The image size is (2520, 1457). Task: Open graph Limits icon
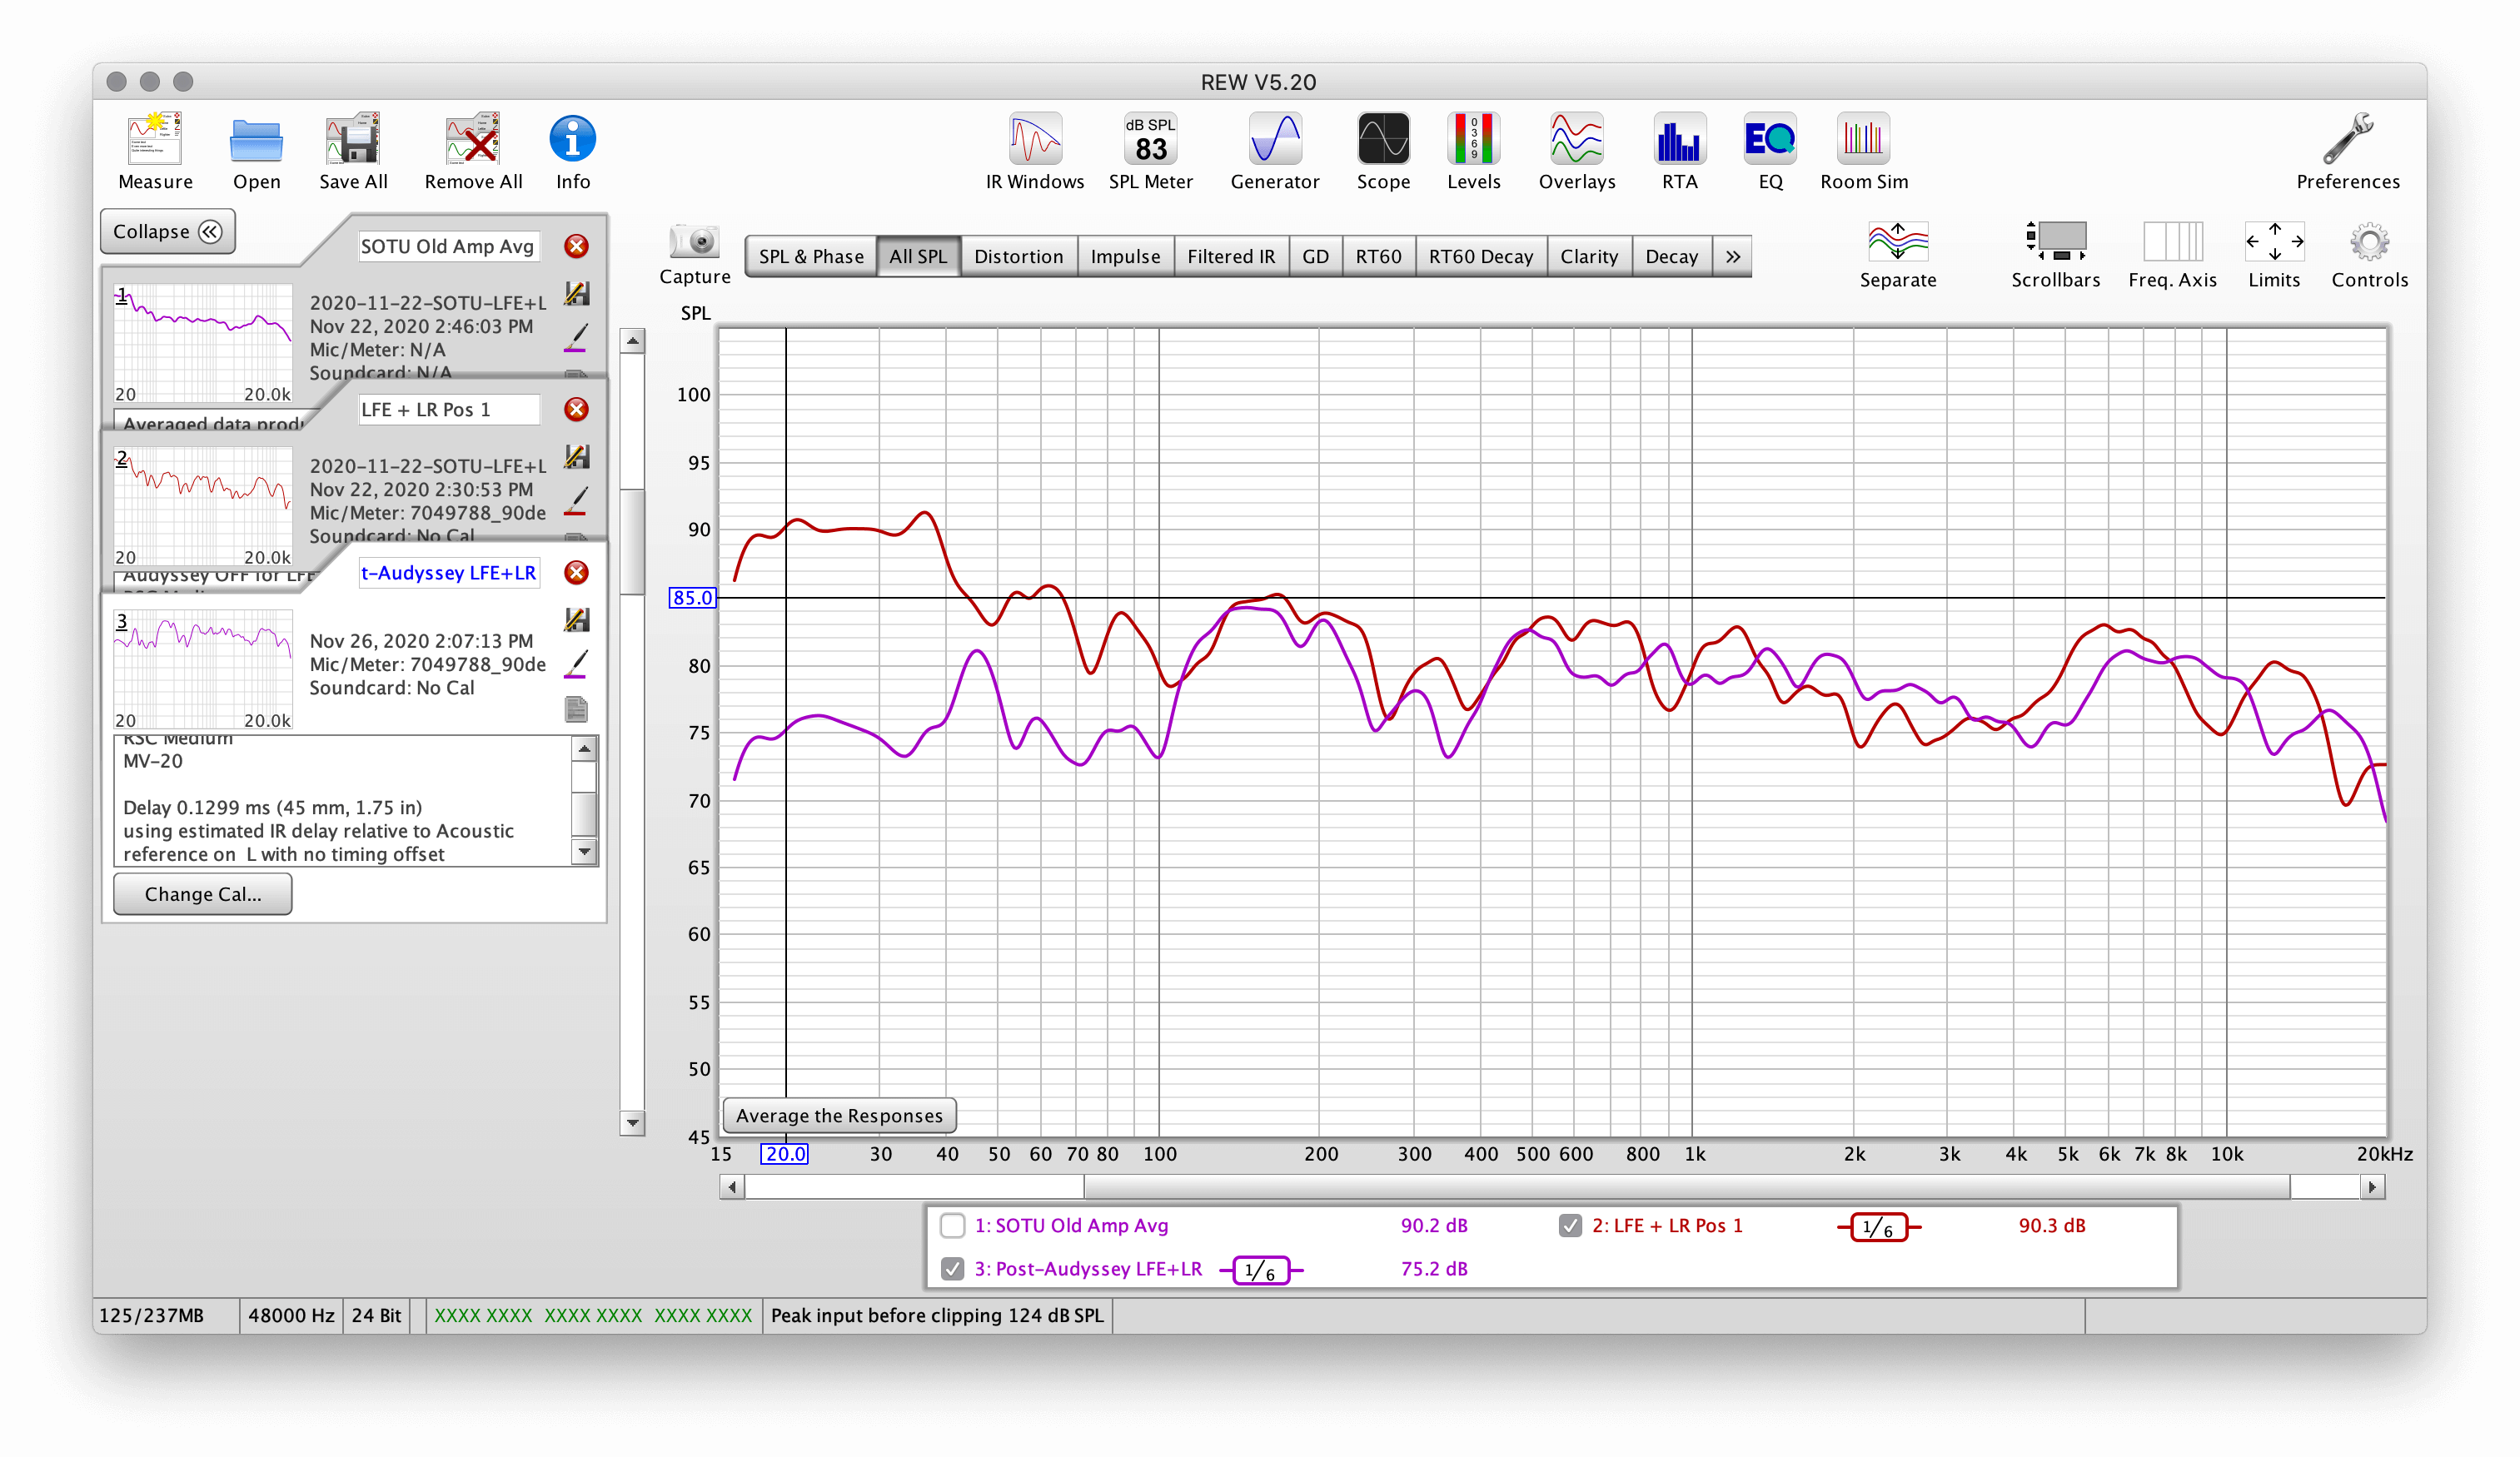pyautogui.click(x=2274, y=242)
